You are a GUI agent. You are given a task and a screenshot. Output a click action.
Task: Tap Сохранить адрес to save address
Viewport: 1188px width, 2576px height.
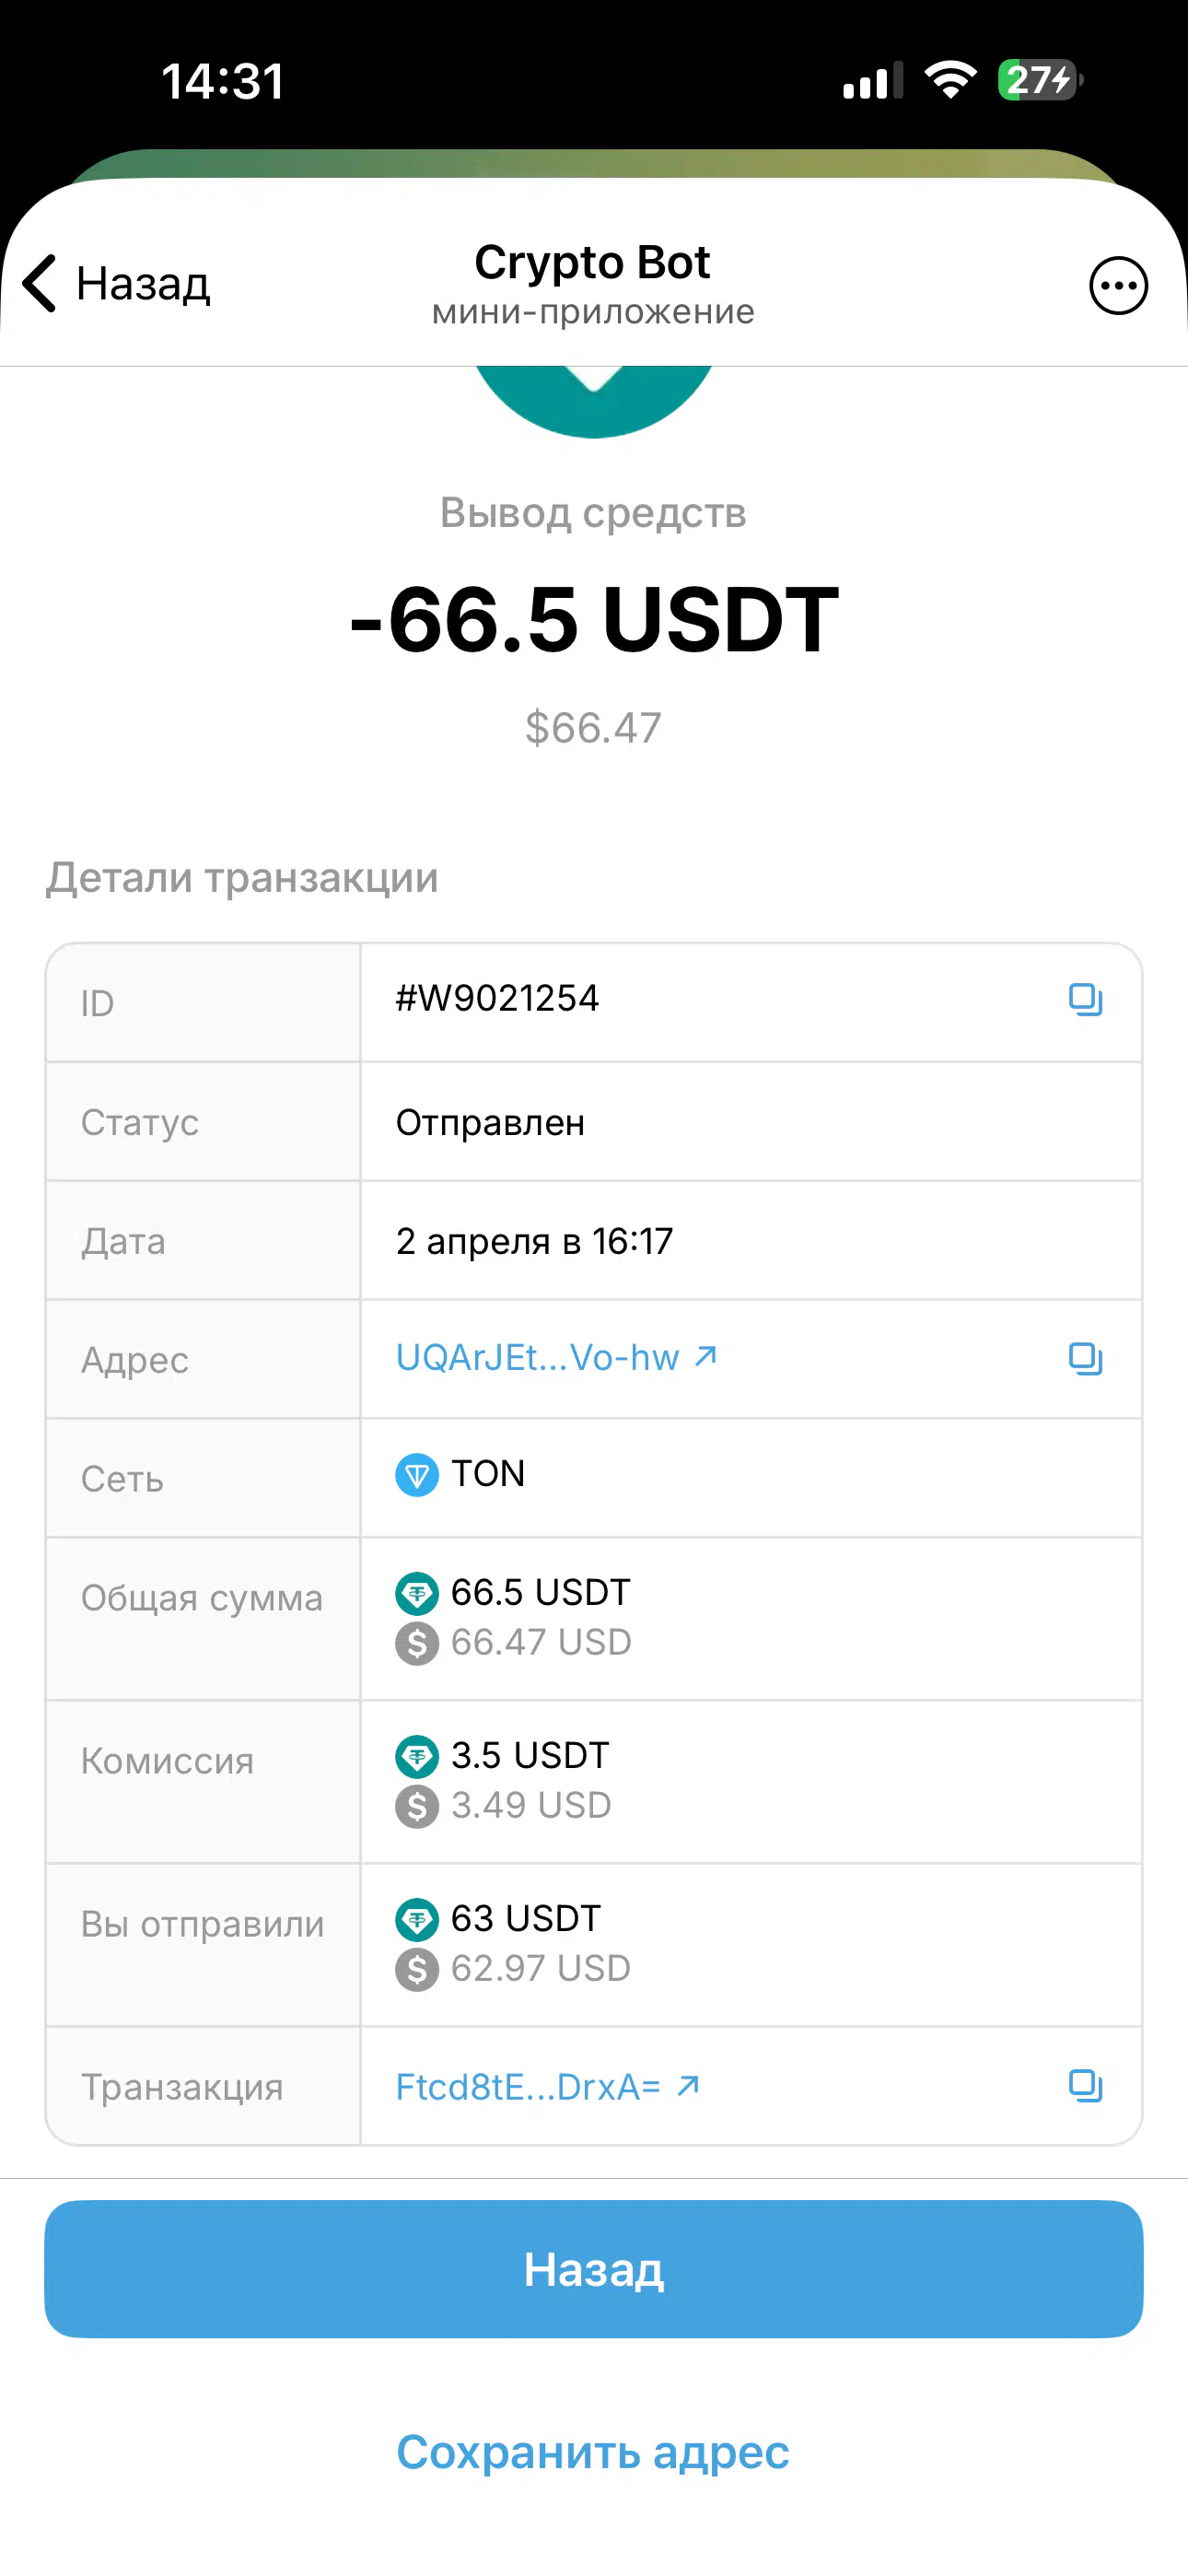[x=593, y=2452]
